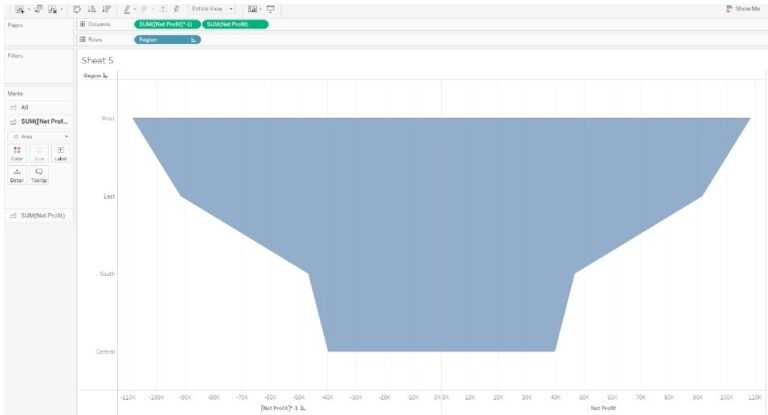Image resolution: width=768 pixels, height=415 pixels.
Task: Click the Central row label
Action: [x=105, y=352]
